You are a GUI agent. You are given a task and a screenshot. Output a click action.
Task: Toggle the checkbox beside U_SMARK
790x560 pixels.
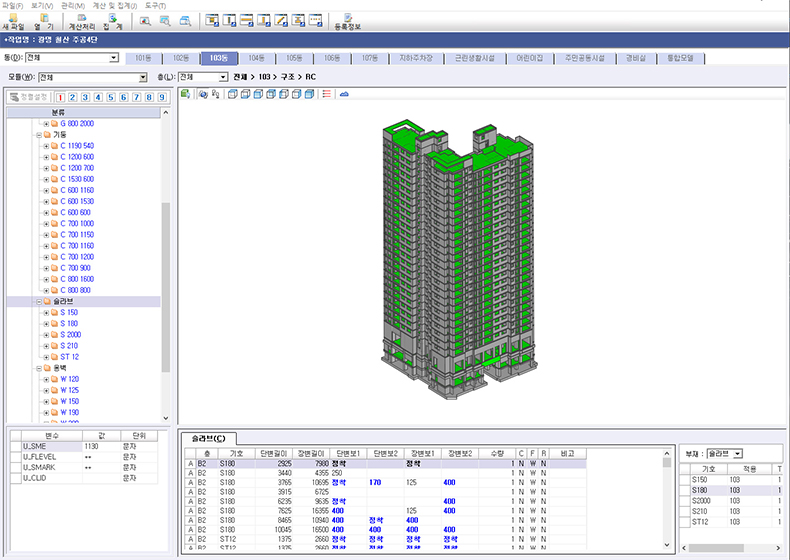16,468
